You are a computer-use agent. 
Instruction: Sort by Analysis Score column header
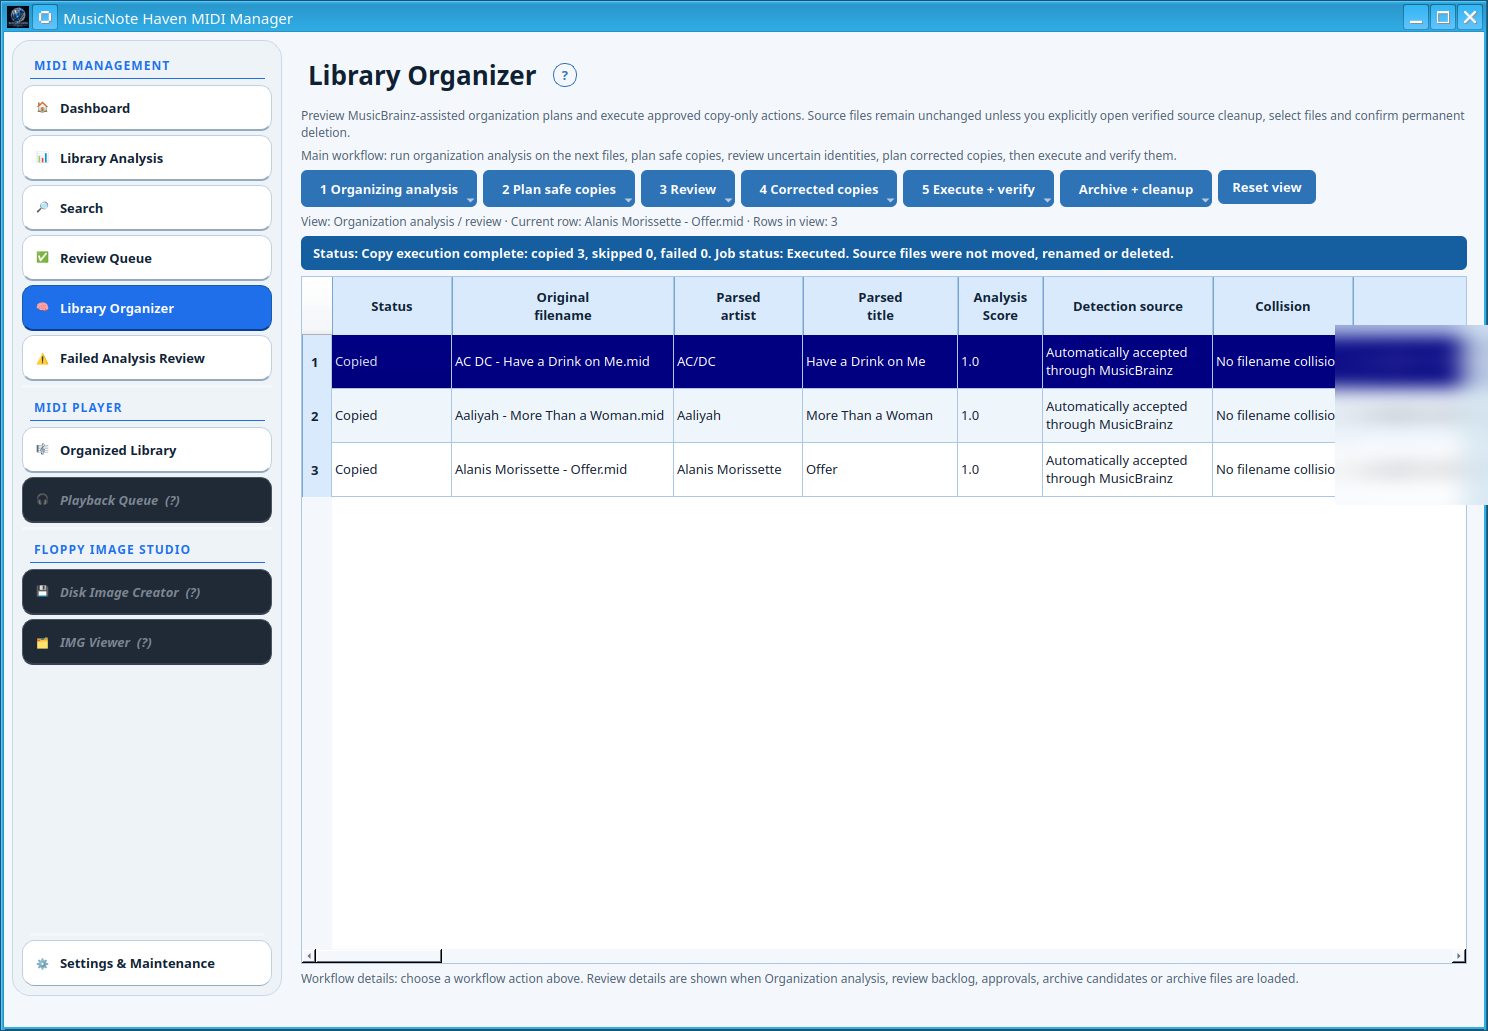(x=1000, y=306)
